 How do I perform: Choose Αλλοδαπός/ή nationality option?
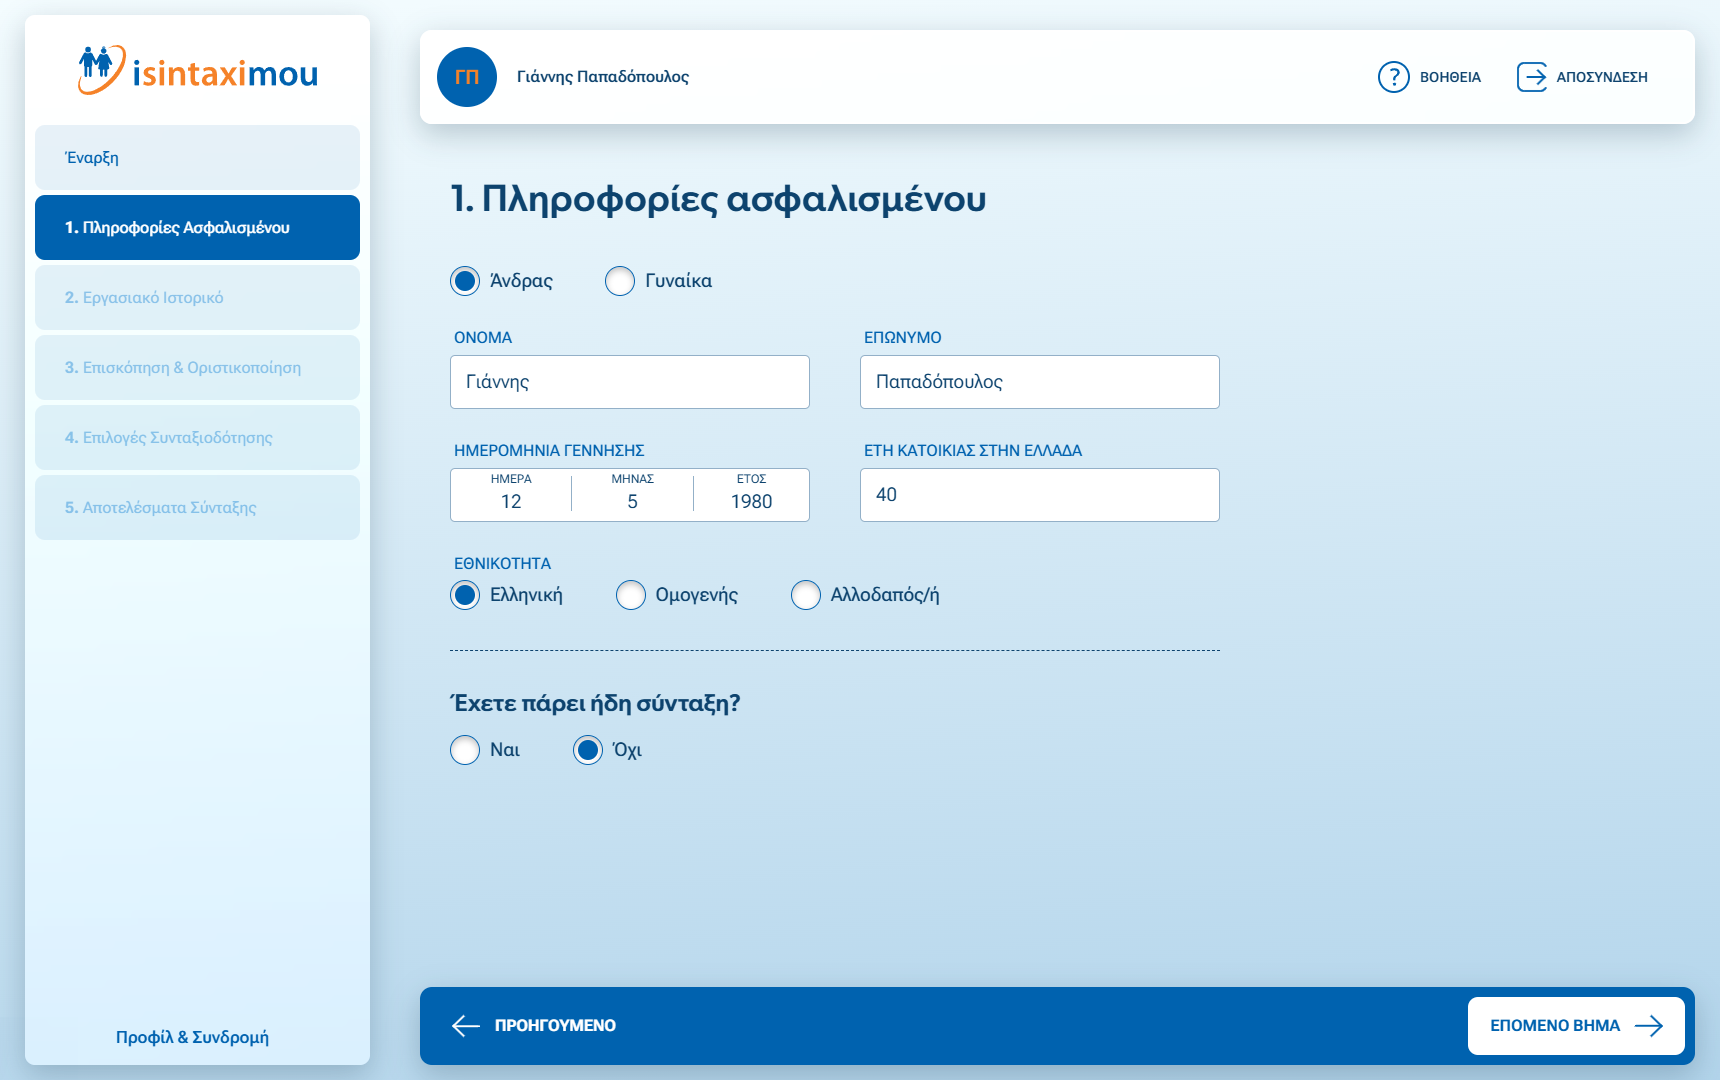[806, 595]
